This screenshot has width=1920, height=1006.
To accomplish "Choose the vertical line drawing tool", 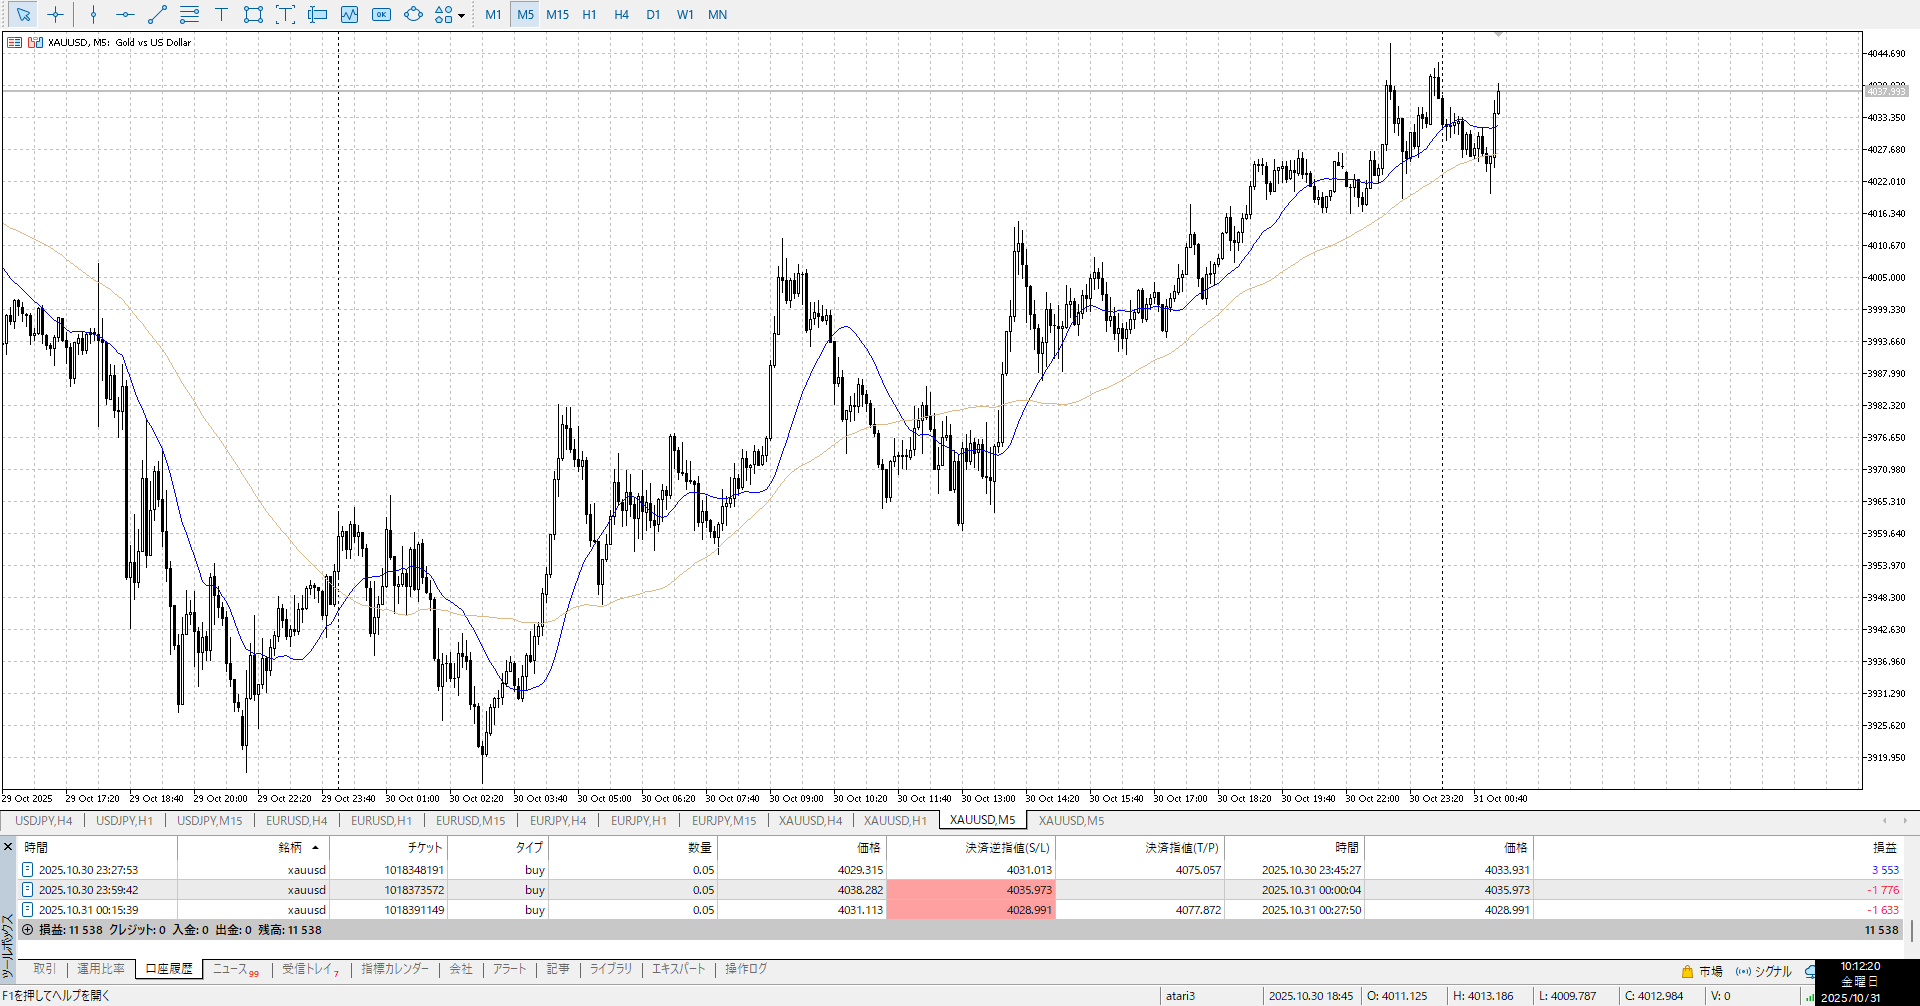I will (x=93, y=14).
